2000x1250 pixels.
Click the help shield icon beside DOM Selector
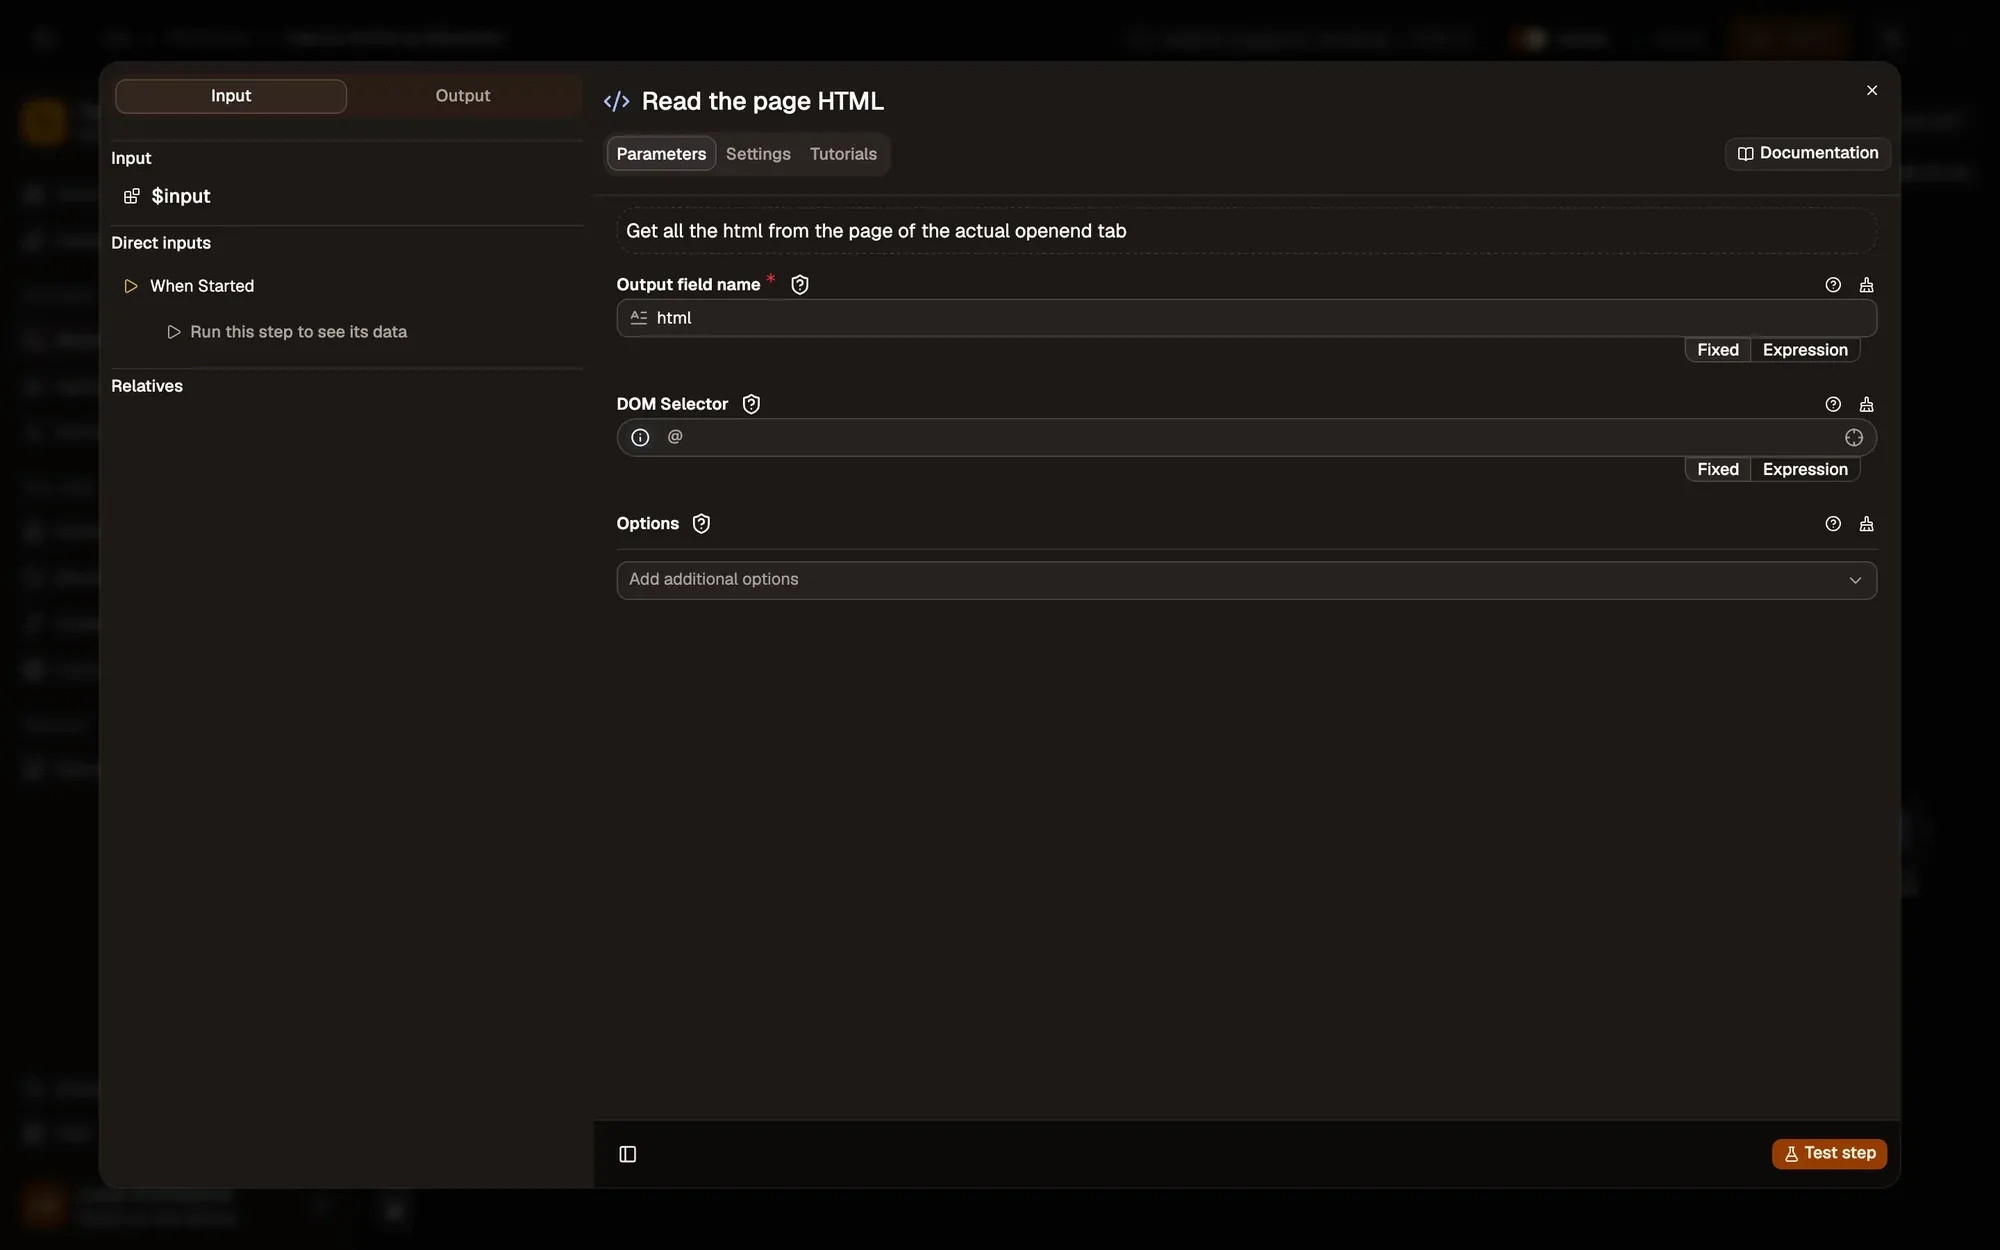tap(751, 404)
